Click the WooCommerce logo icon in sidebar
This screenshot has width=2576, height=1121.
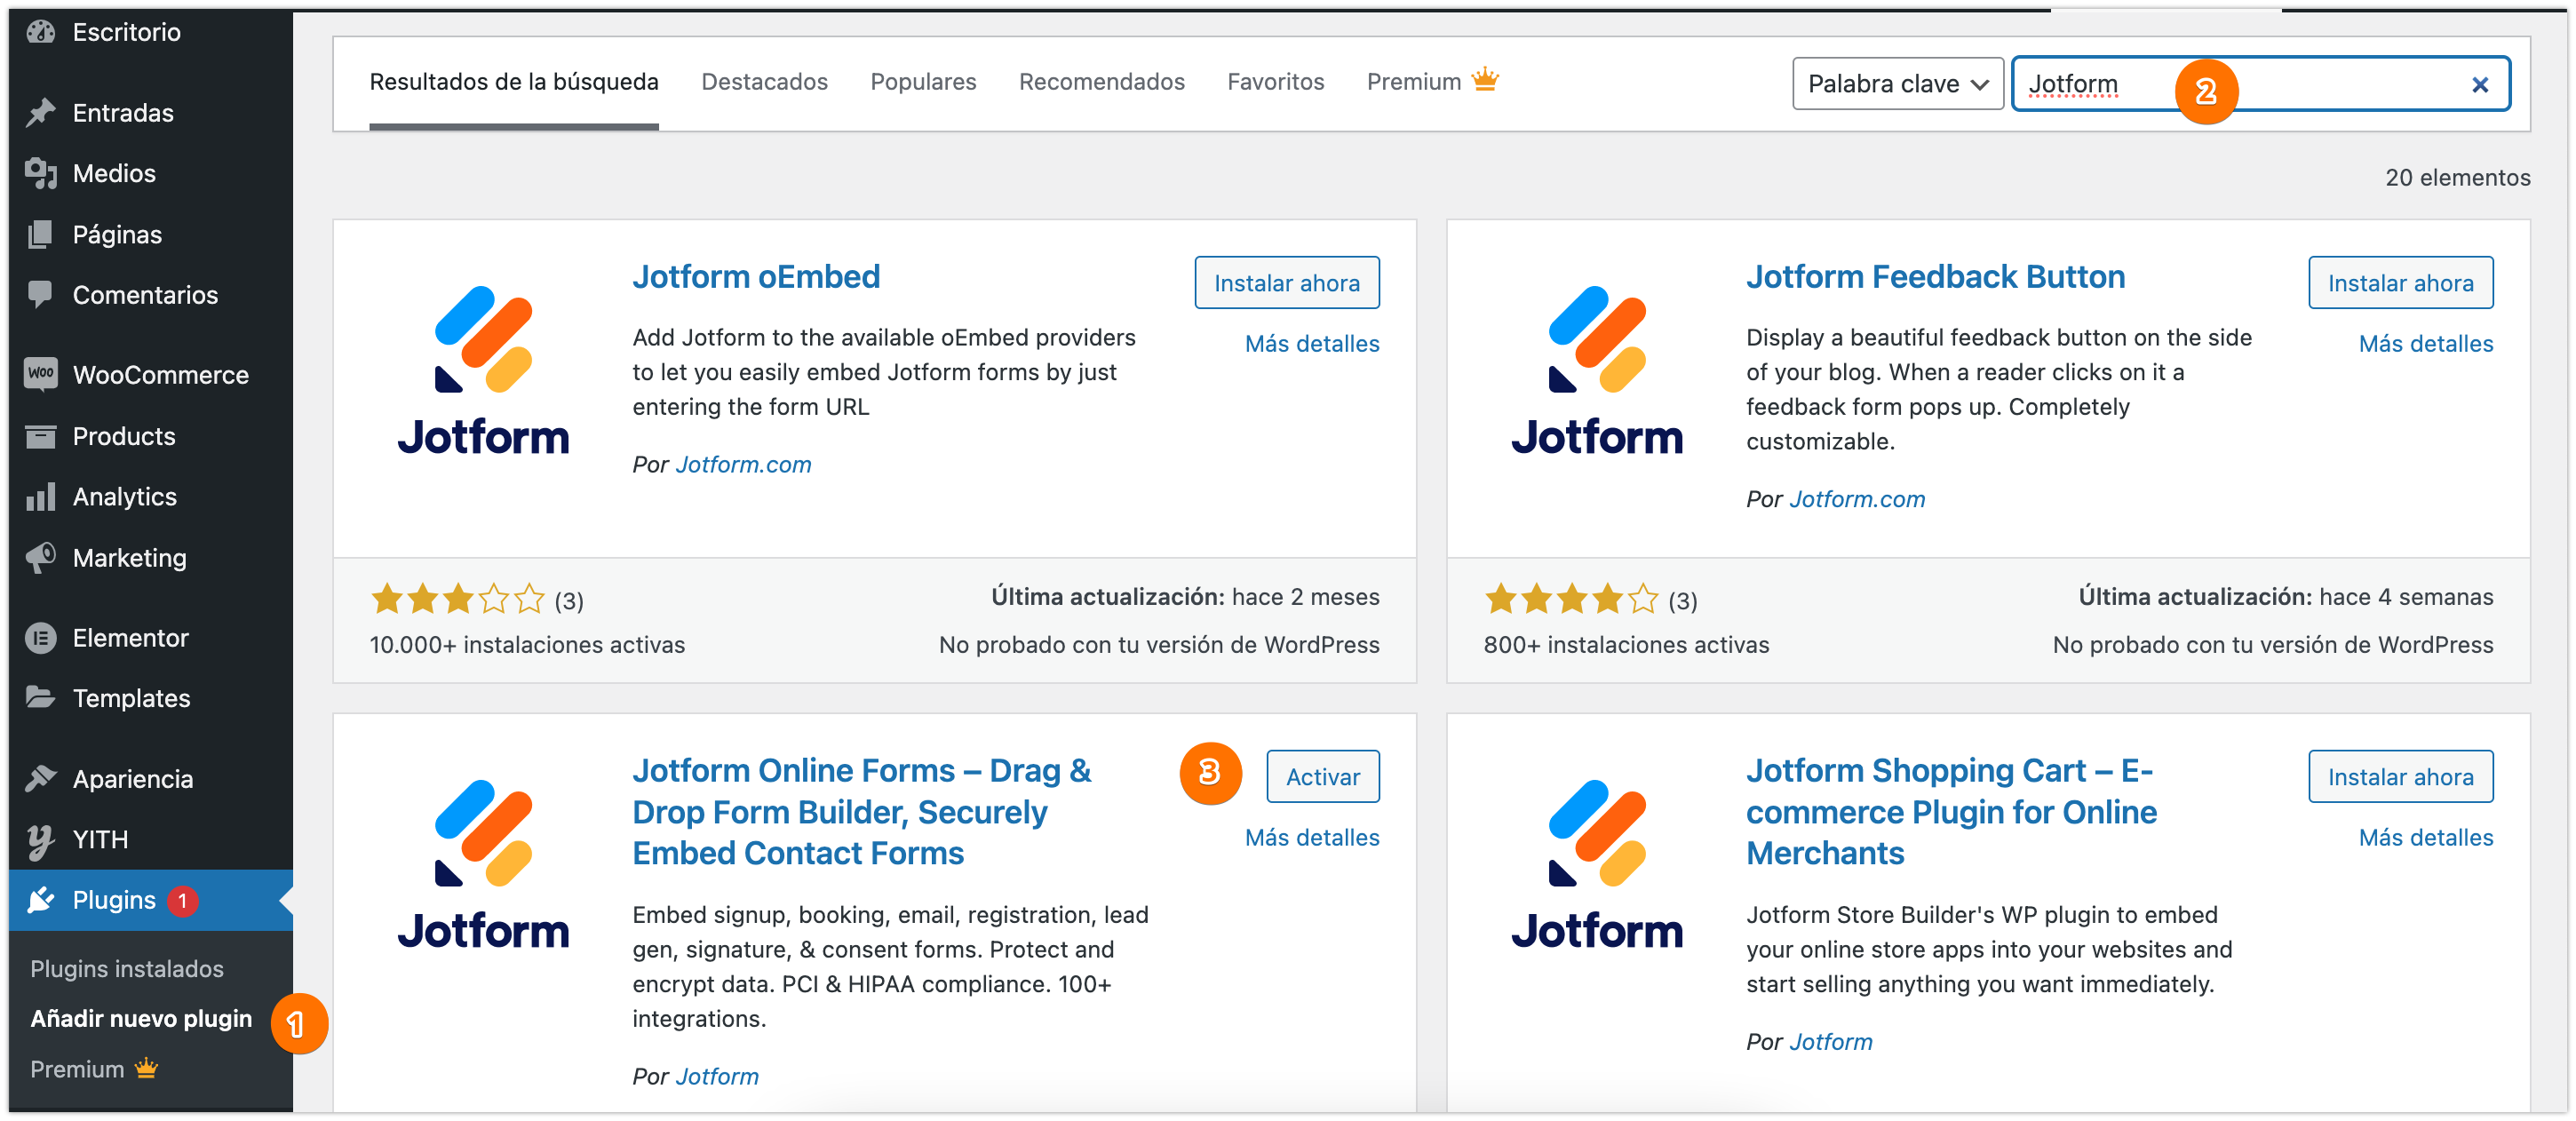(41, 374)
